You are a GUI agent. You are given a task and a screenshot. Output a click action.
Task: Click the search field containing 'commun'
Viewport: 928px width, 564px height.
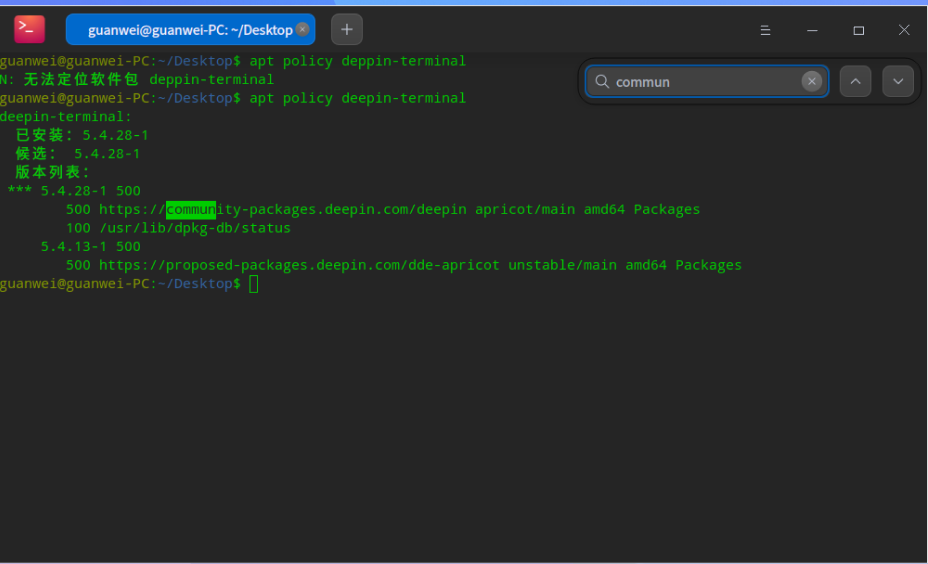(x=707, y=82)
